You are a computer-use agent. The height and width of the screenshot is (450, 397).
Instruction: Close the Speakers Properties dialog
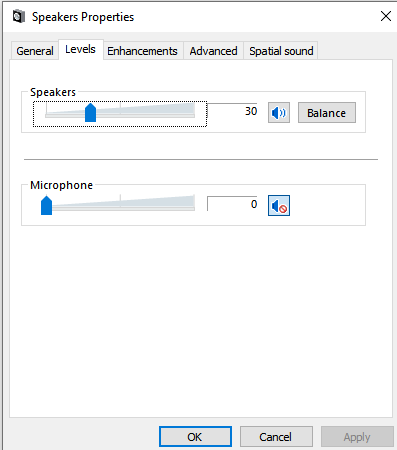point(386,16)
